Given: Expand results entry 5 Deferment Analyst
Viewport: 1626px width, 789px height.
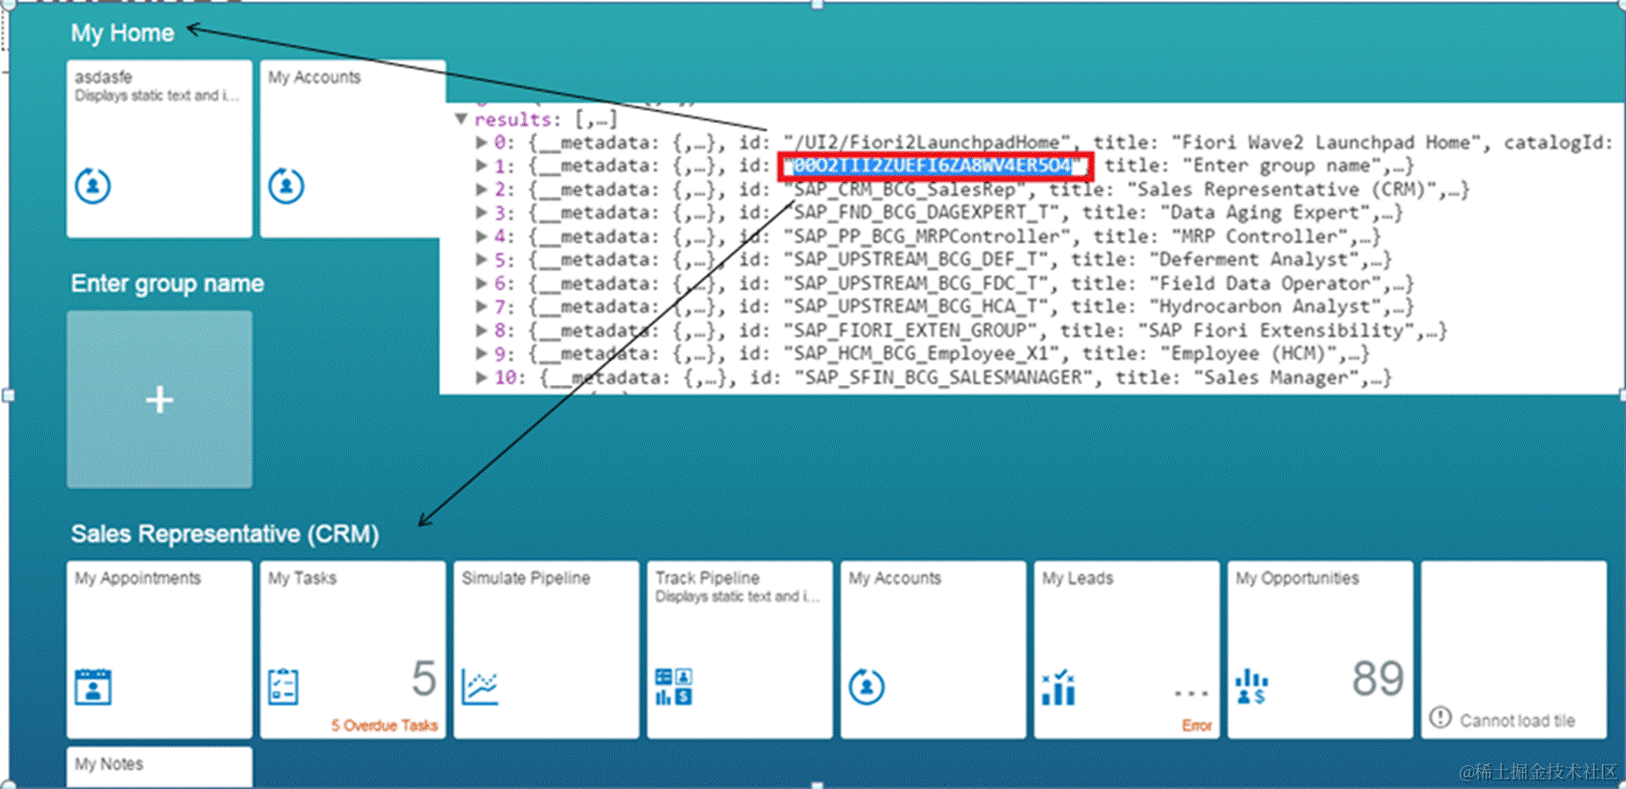Looking at the screenshot, I should click(482, 260).
